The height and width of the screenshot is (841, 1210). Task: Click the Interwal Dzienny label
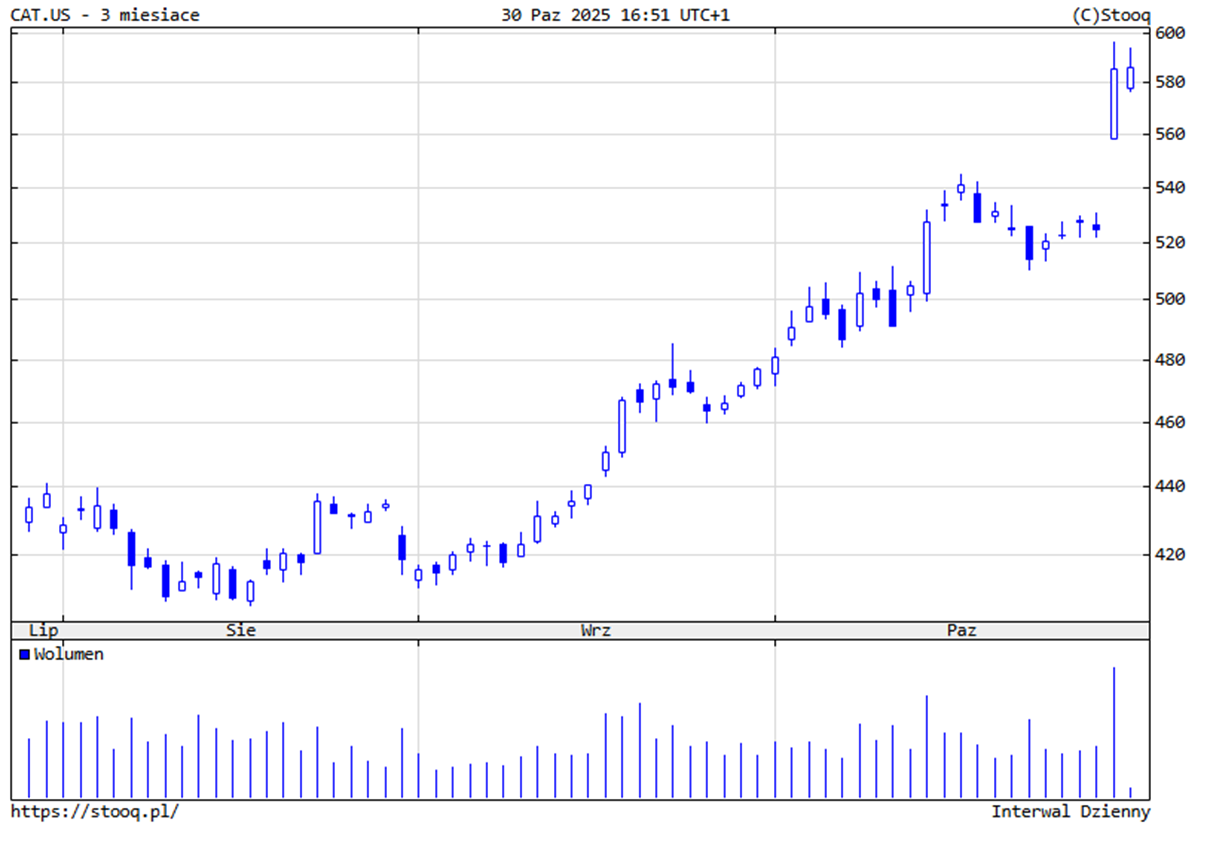click(x=1070, y=811)
